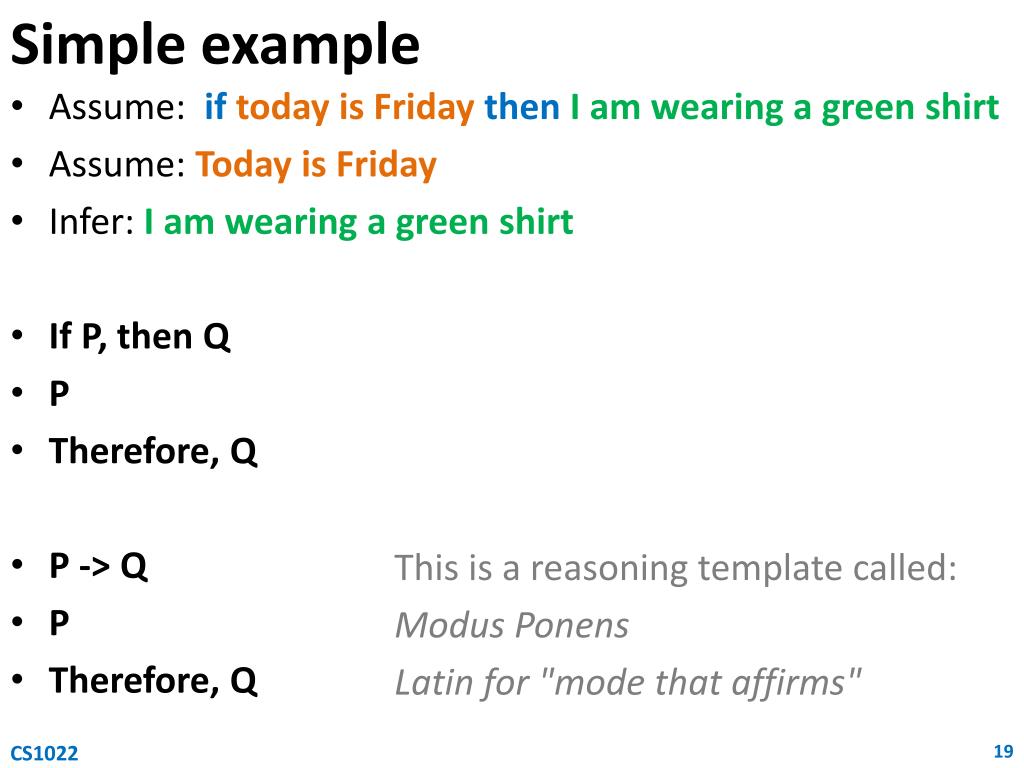Click the first 'Therefore, Q' line
This screenshot has height=768, width=1024.
[153, 452]
